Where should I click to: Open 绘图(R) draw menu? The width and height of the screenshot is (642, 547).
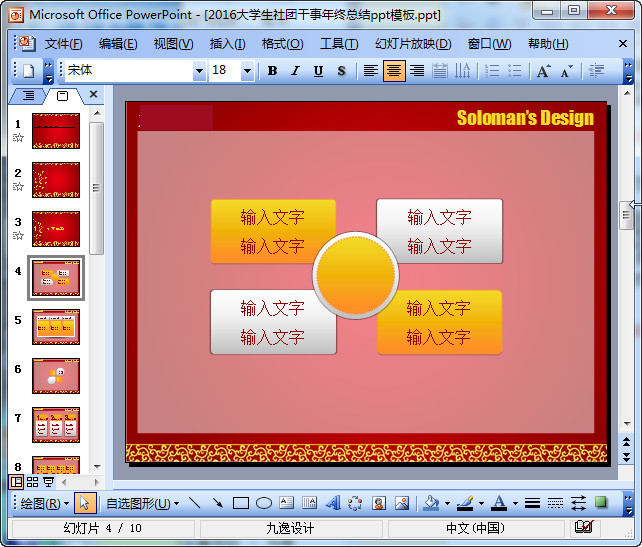(45, 503)
